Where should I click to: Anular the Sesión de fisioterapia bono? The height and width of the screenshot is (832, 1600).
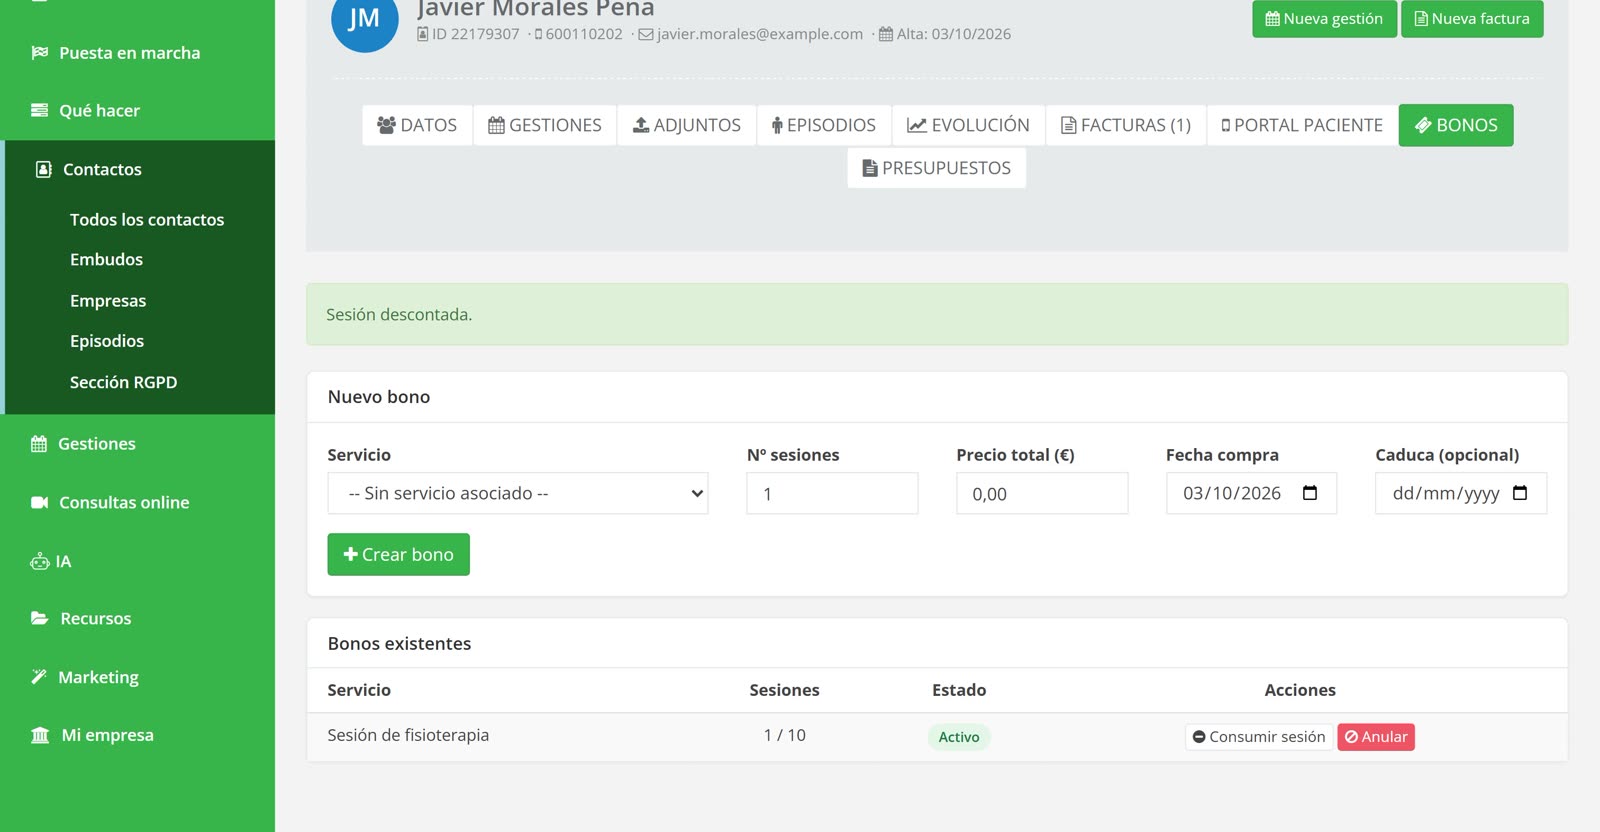tap(1376, 737)
